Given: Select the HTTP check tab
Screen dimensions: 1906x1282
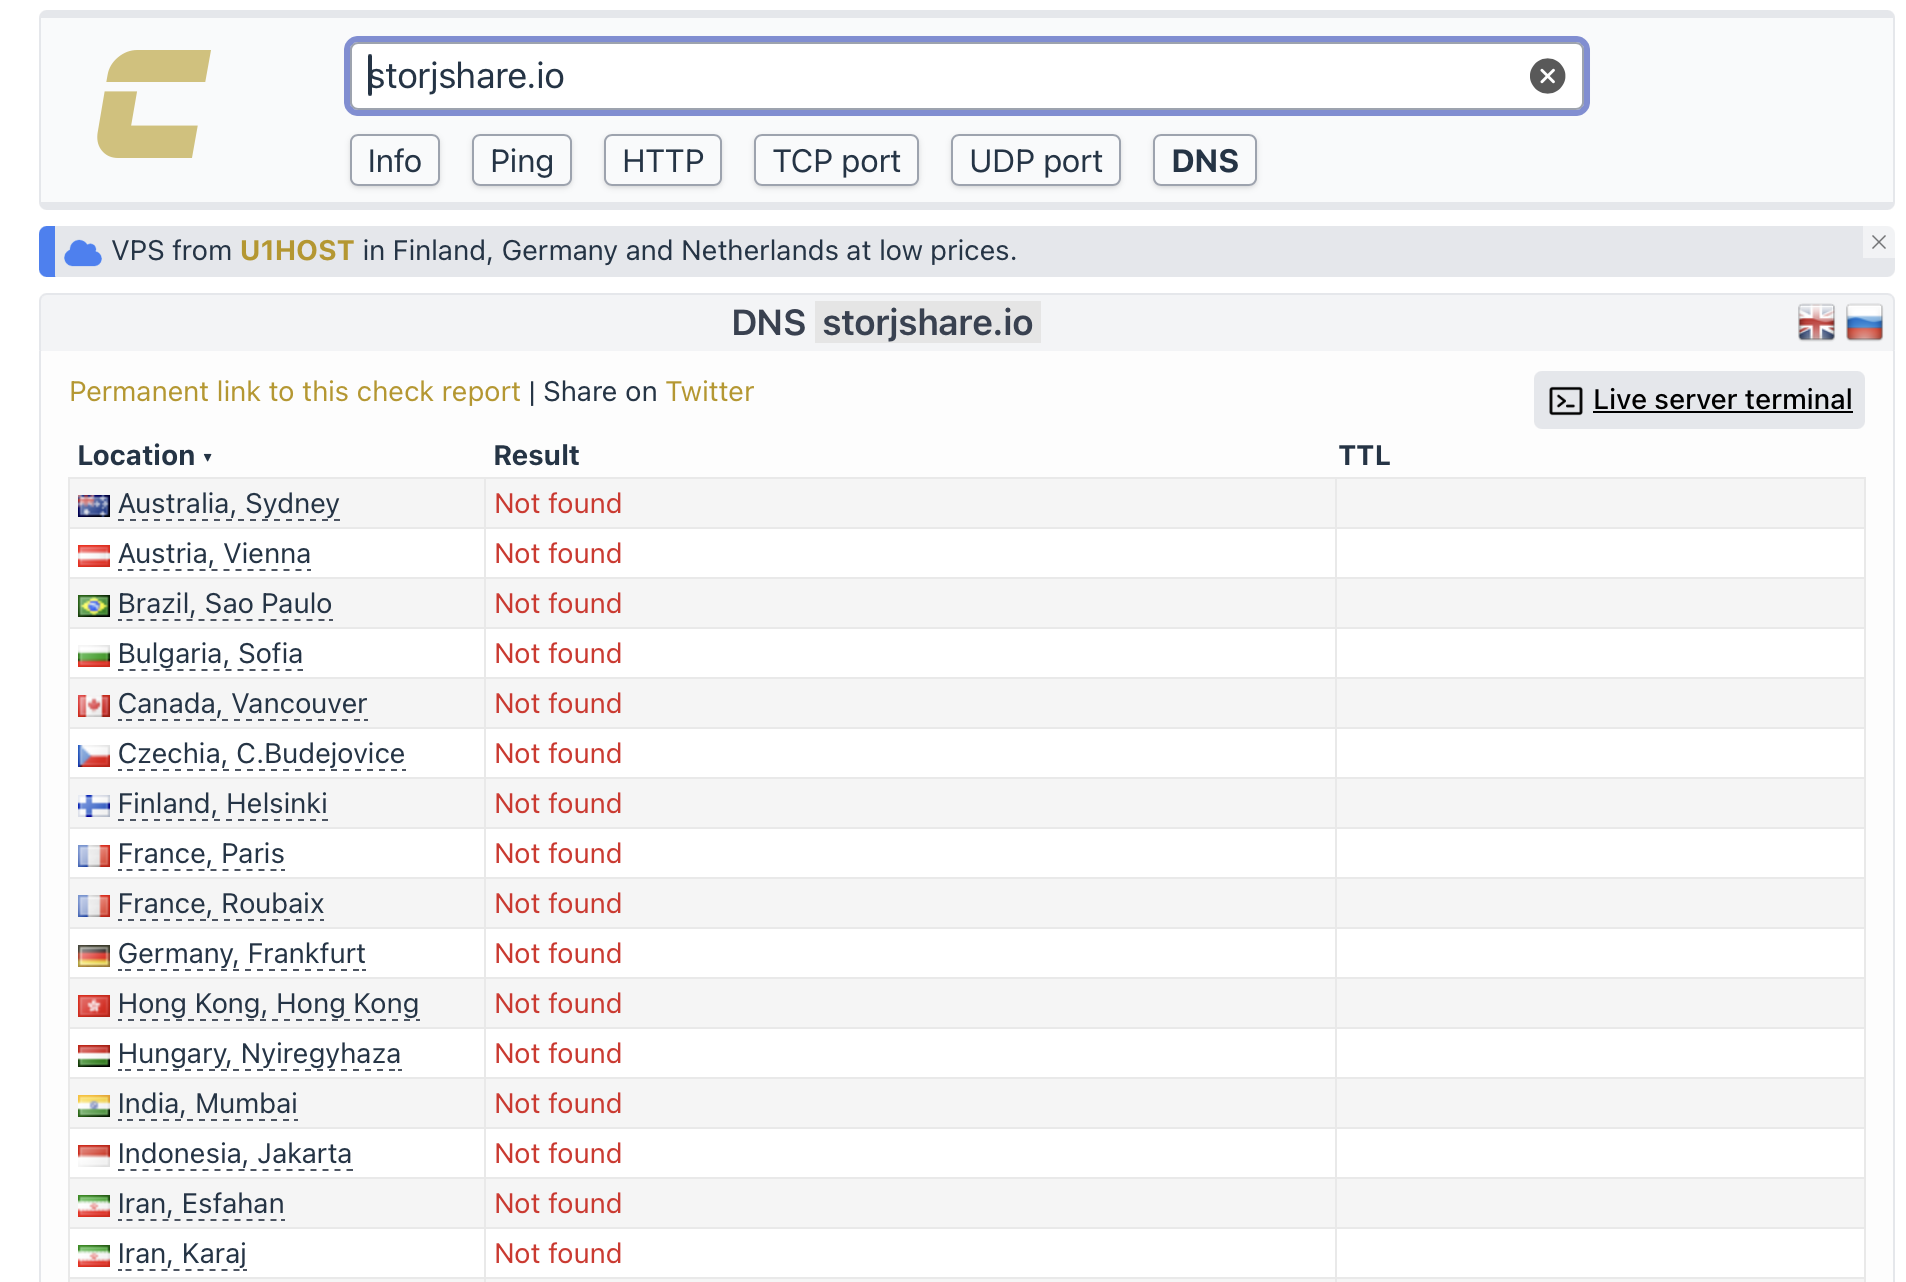Looking at the screenshot, I should click(x=662, y=161).
